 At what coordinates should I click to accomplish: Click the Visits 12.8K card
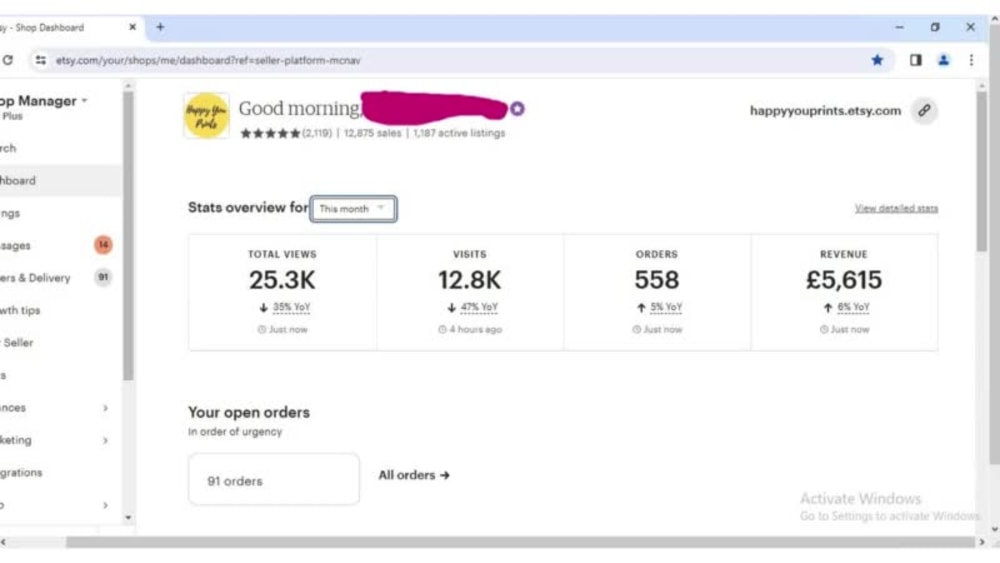[x=469, y=292]
